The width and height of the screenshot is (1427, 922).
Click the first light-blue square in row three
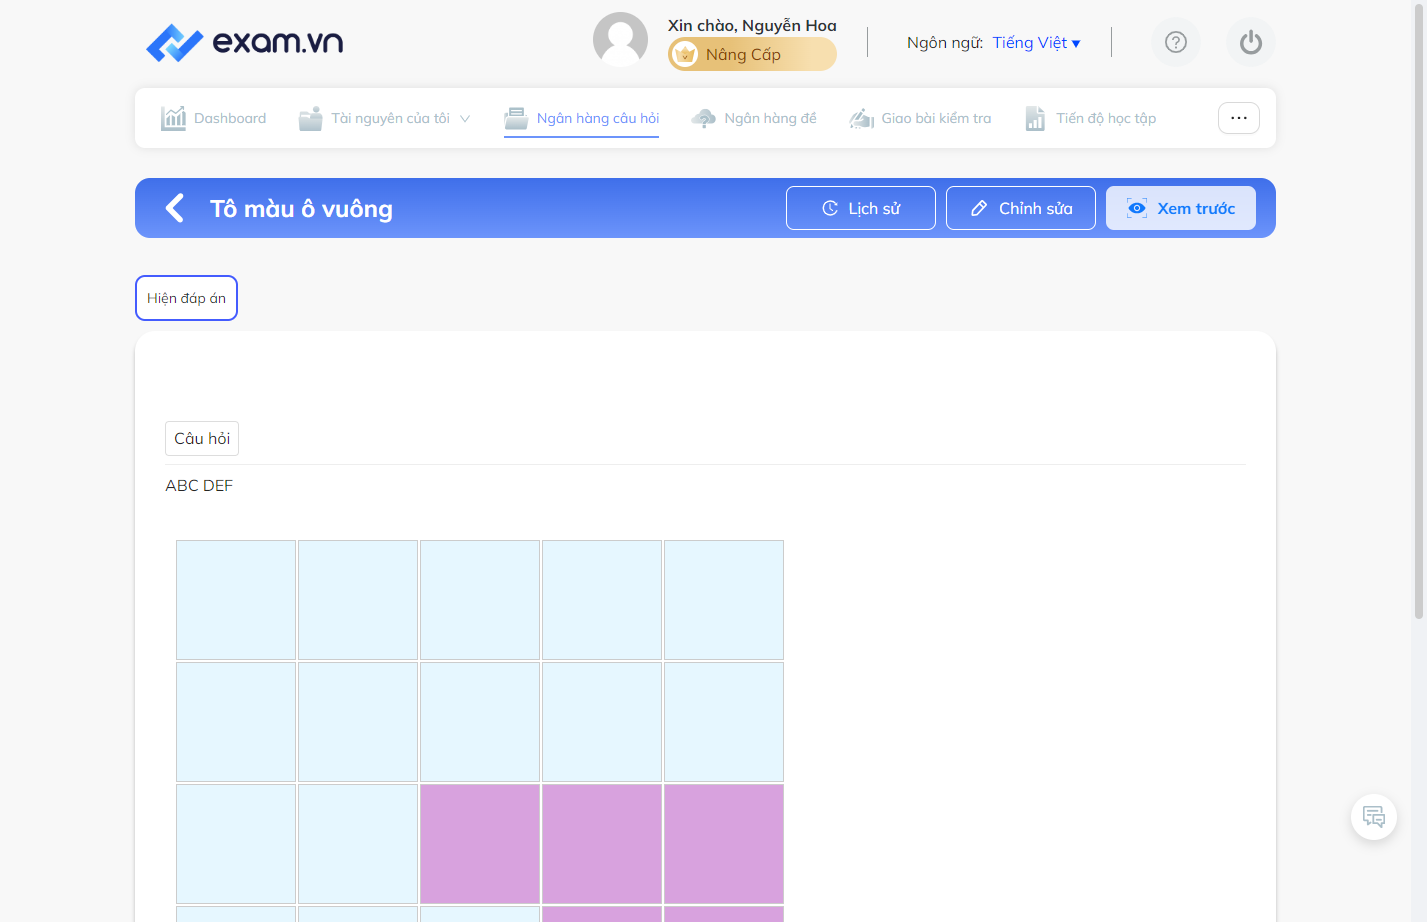point(236,844)
